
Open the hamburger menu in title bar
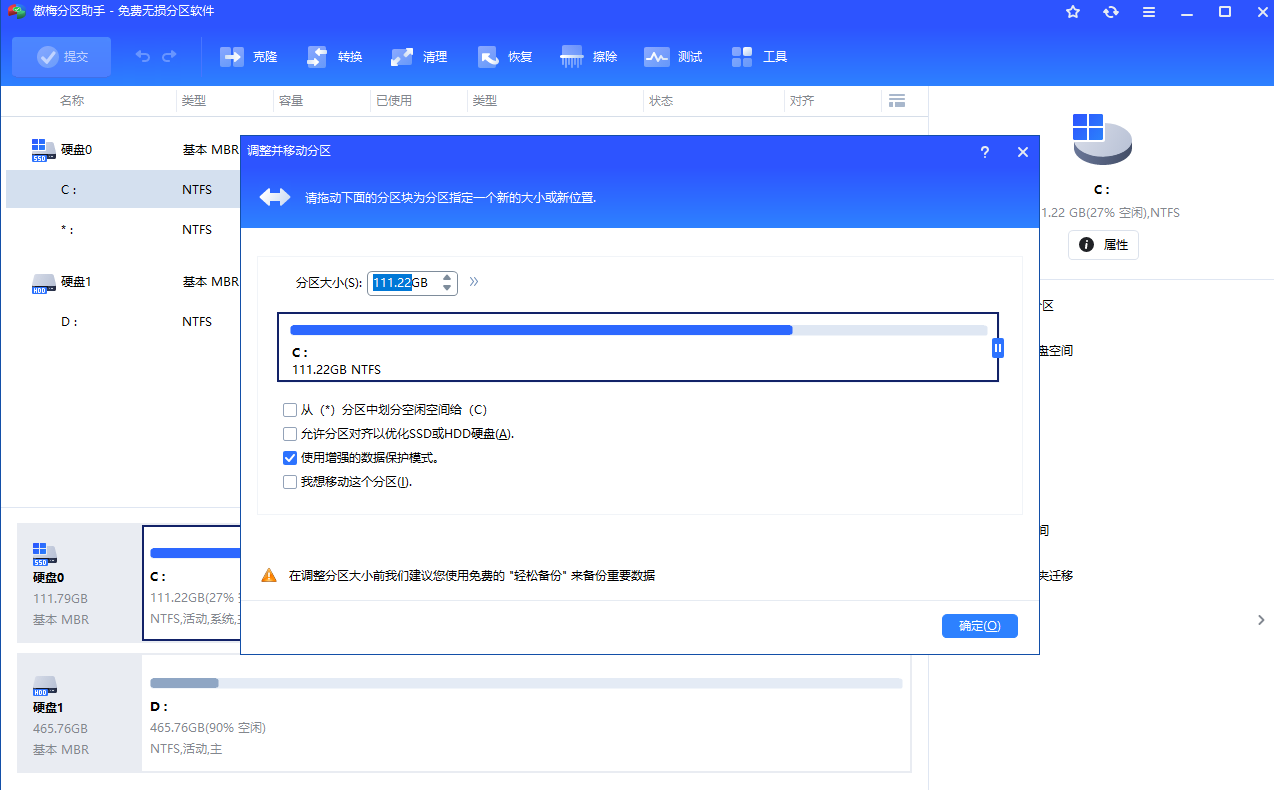(1148, 12)
